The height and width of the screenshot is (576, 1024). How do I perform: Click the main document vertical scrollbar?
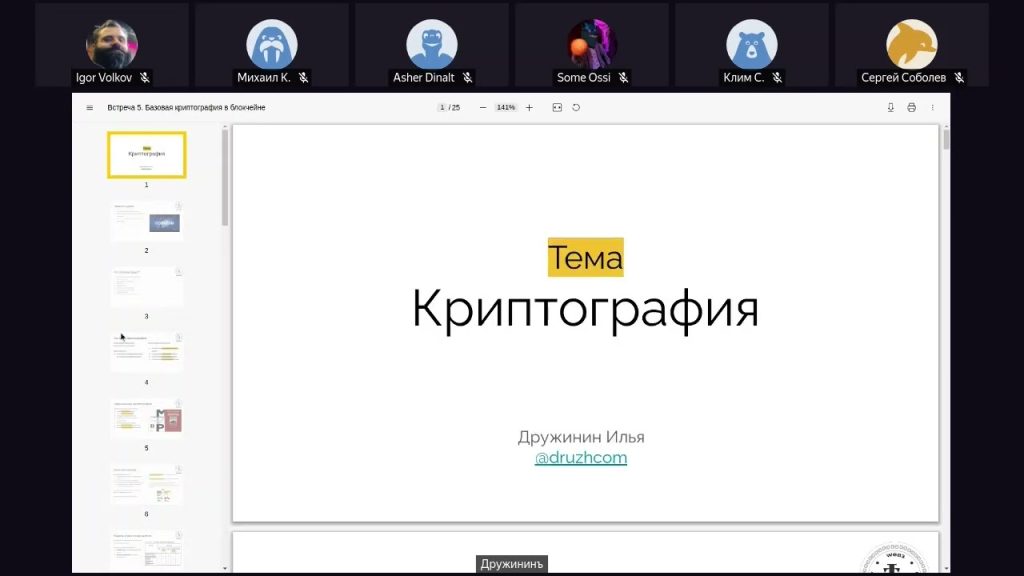tap(946, 140)
